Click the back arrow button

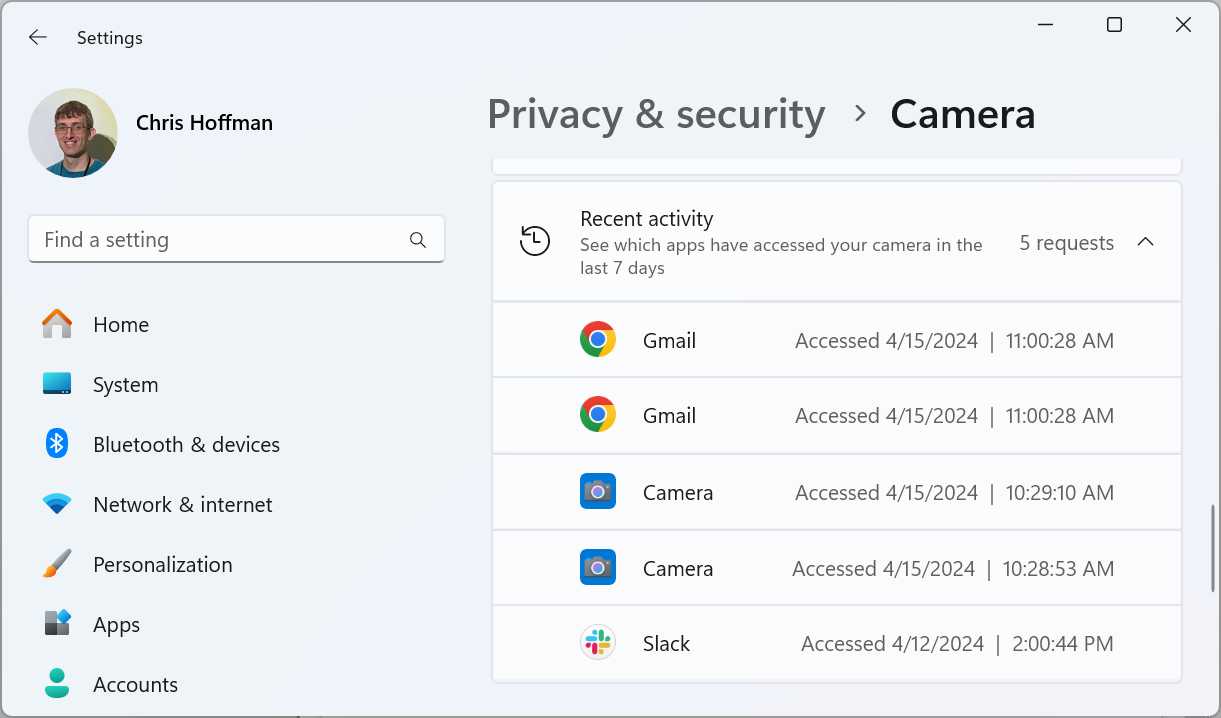[x=37, y=37]
